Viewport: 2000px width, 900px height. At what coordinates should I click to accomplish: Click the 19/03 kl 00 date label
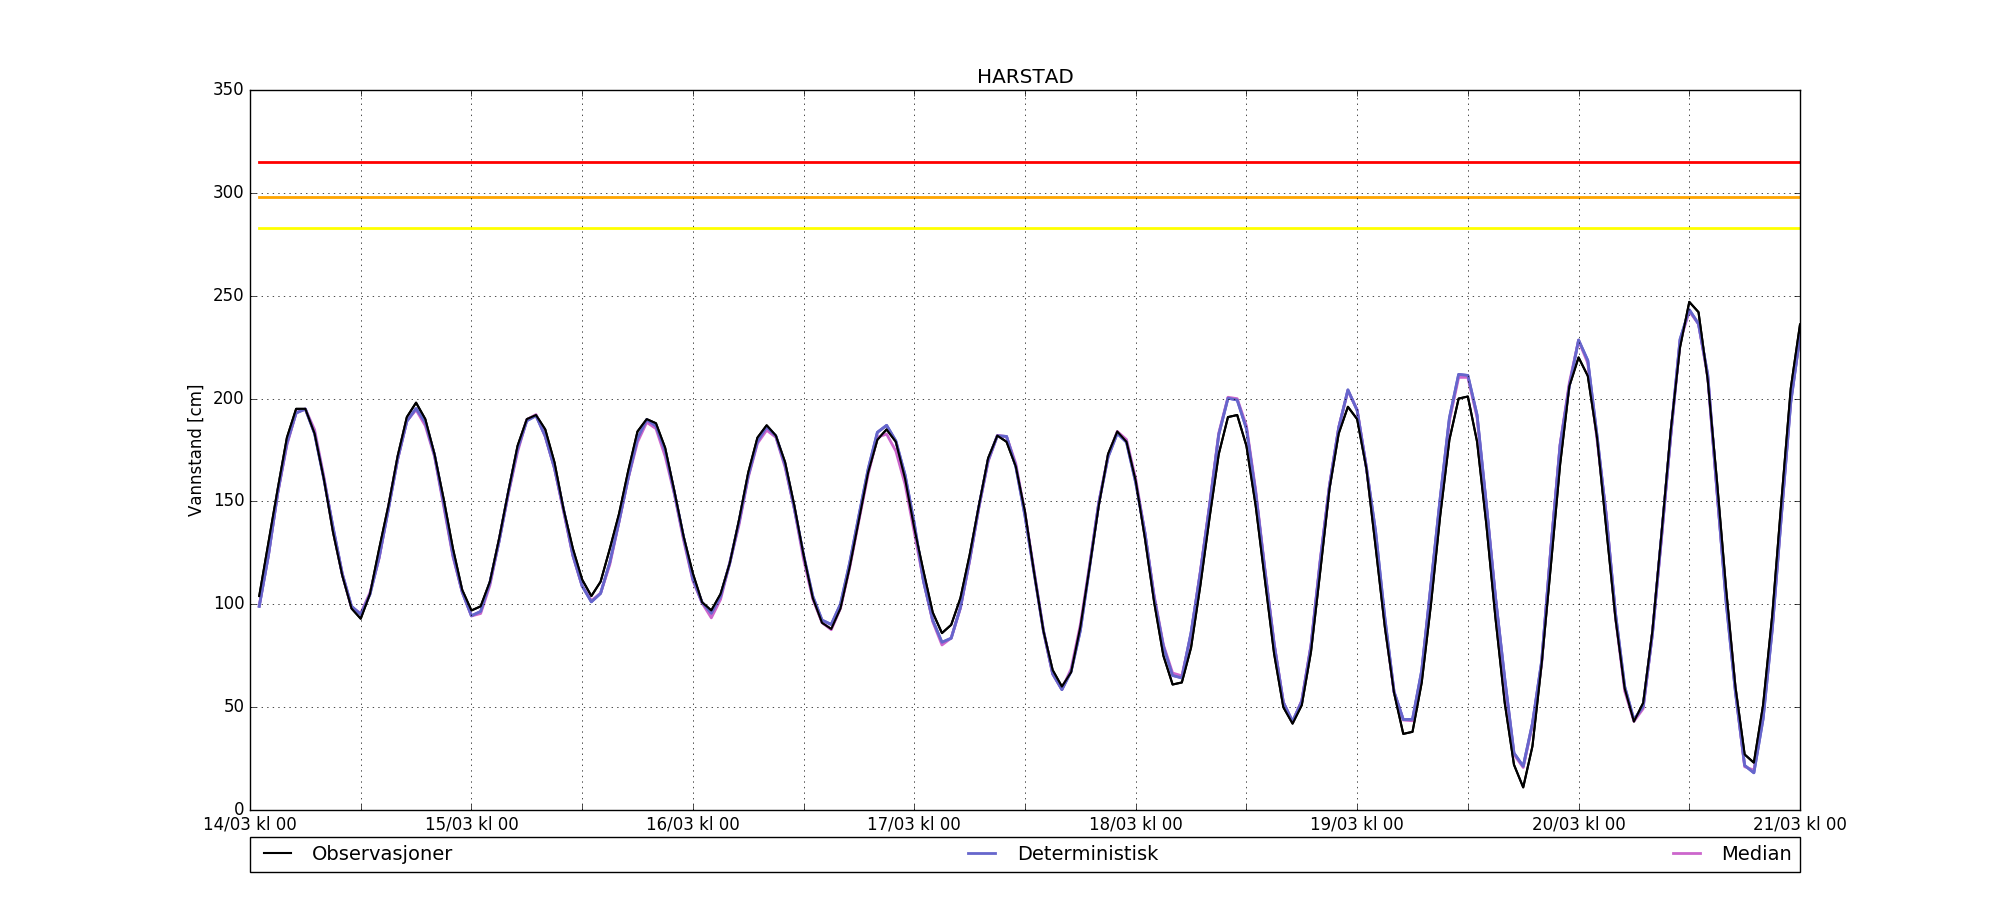1356,825
